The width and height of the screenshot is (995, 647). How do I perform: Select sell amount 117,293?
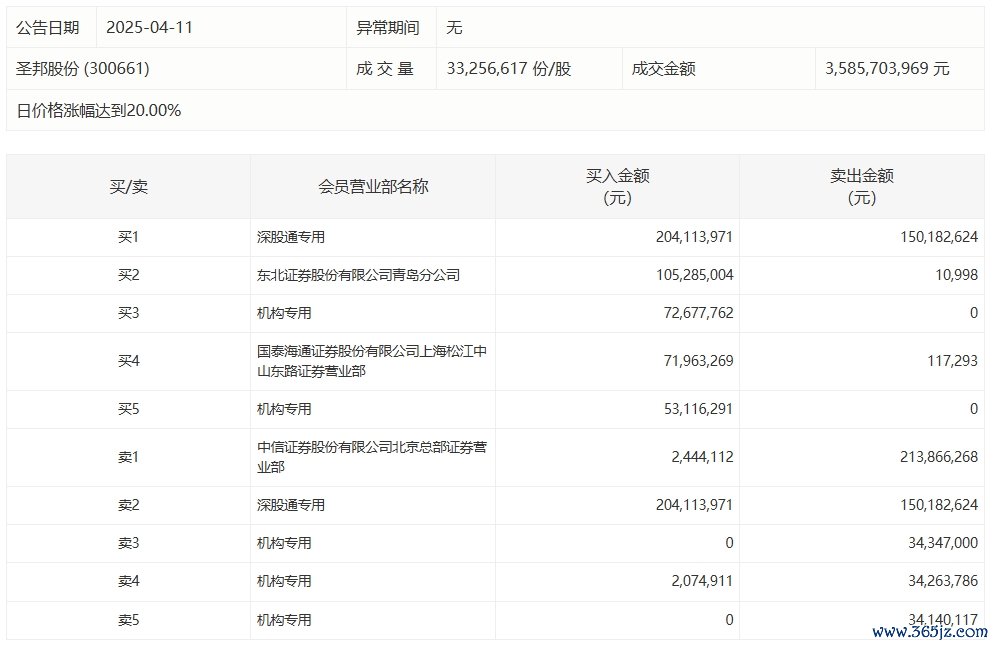pos(952,361)
